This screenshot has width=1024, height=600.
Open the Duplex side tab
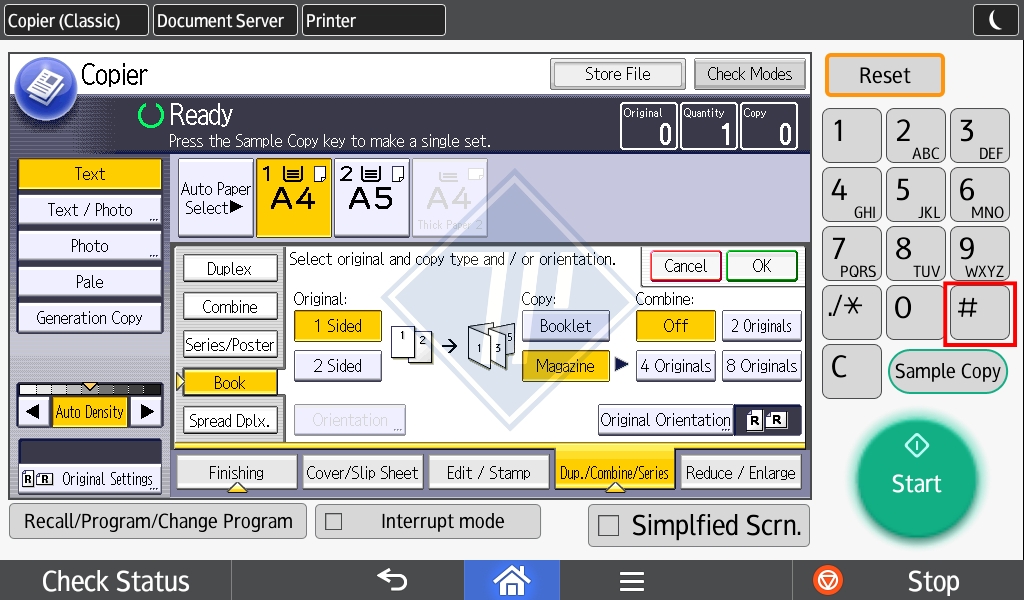point(230,269)
